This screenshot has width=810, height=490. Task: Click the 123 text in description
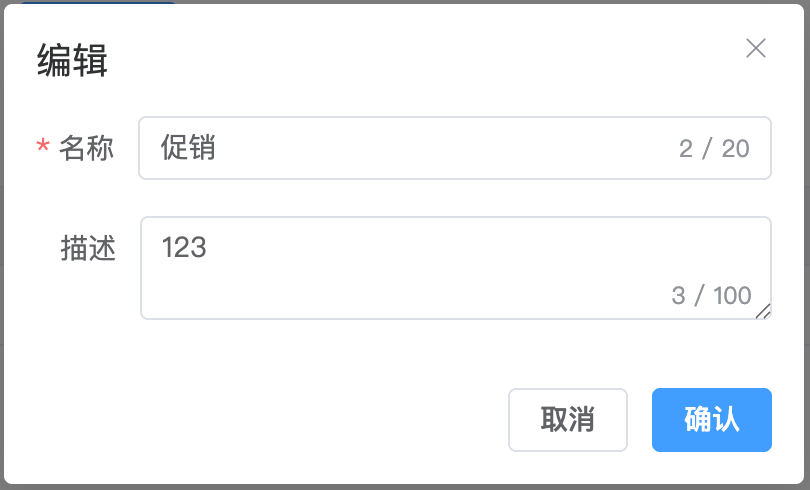pos(183,247)
